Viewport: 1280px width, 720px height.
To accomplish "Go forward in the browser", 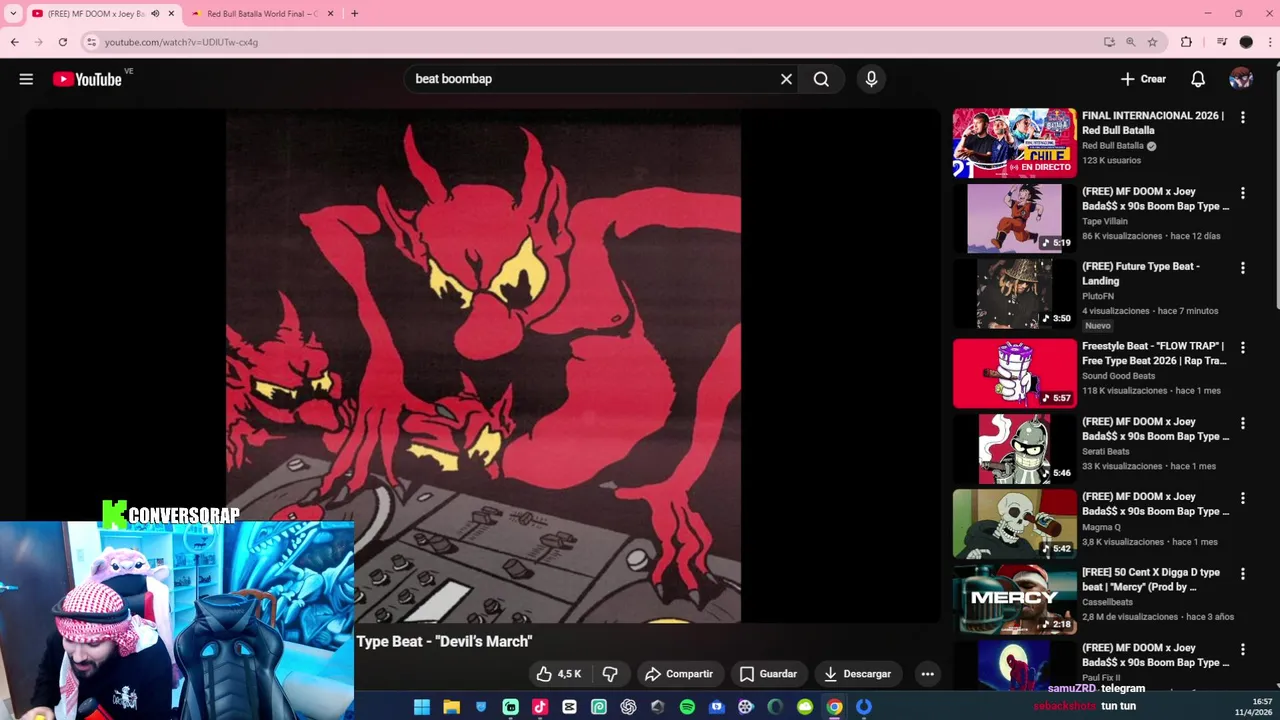I will pyautogui.click(x=38, y=42).
